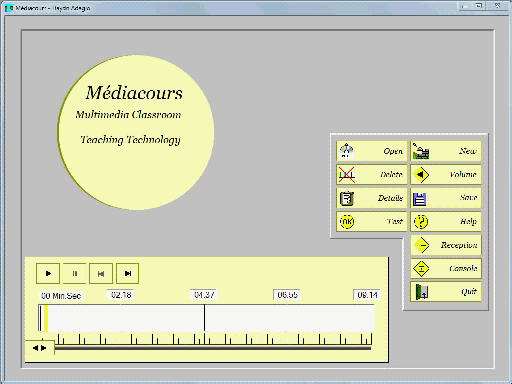512x384 pixels.
Task: Quit the application via door icon
Action: click(446, 292)
